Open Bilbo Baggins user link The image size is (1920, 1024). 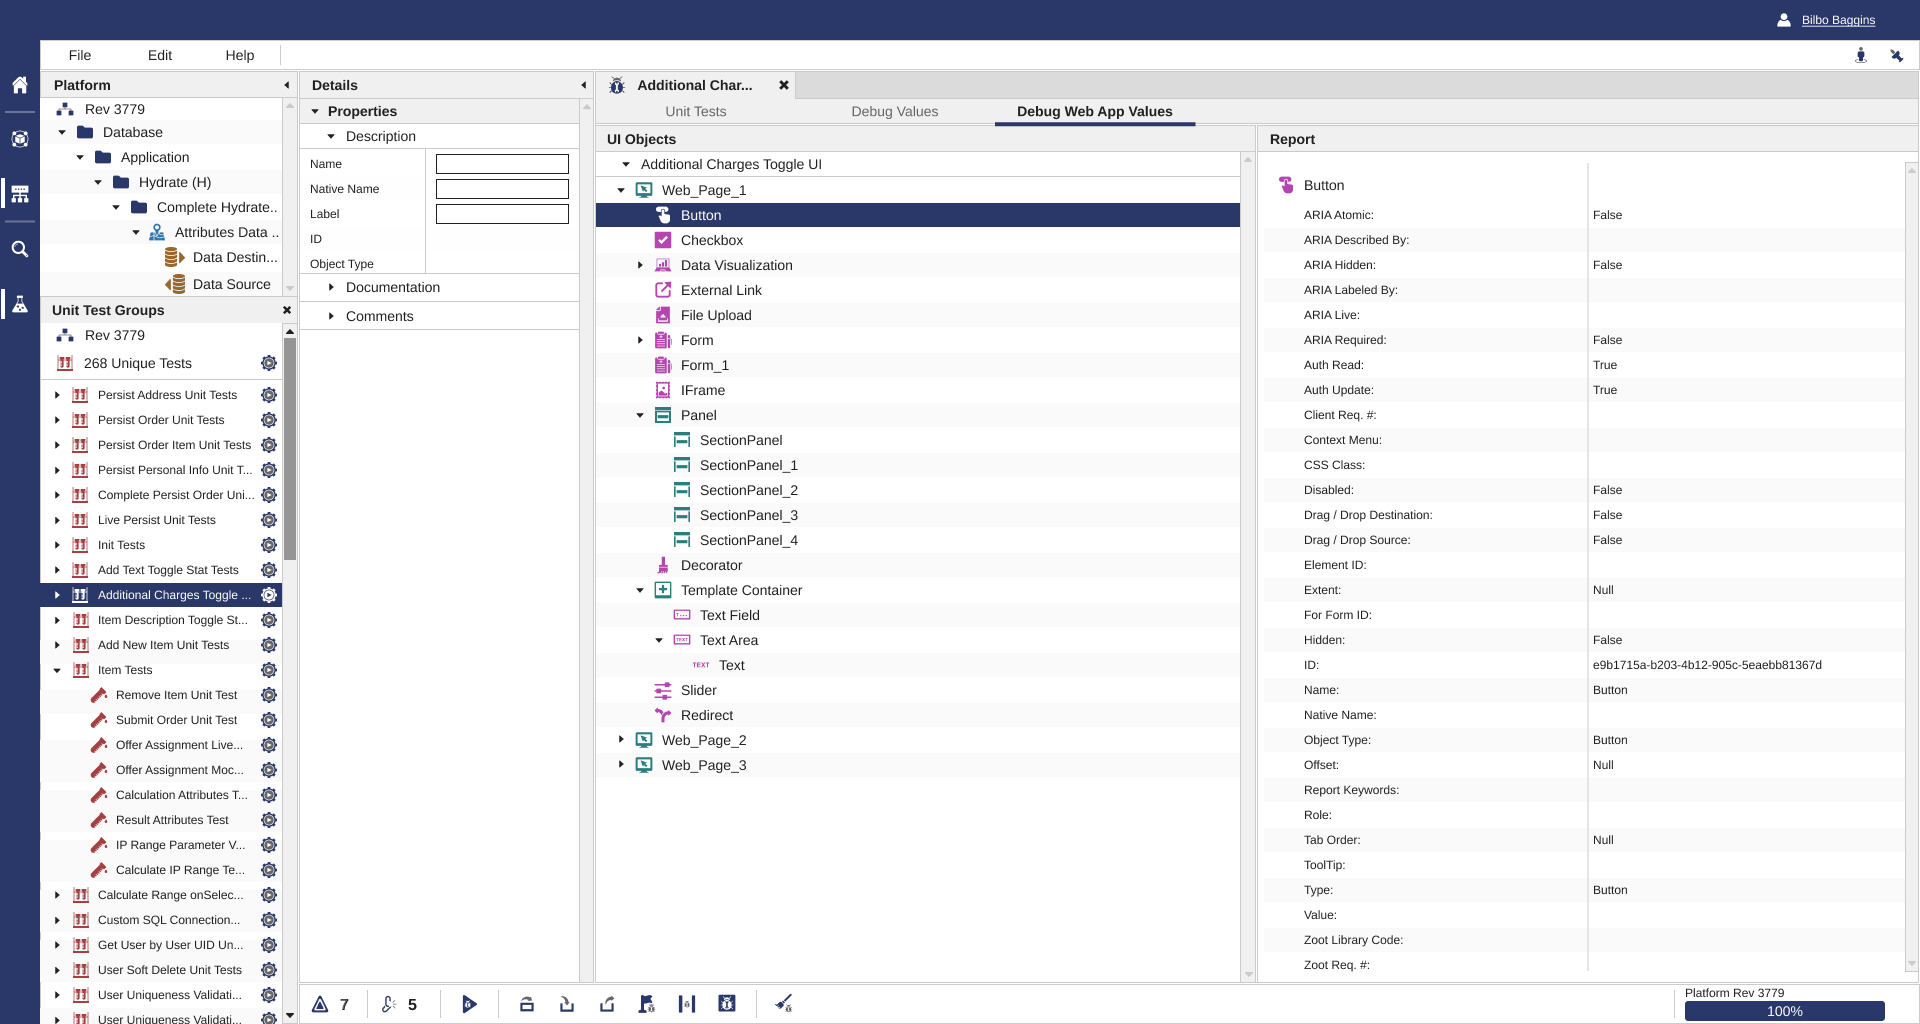(1838, 20)
